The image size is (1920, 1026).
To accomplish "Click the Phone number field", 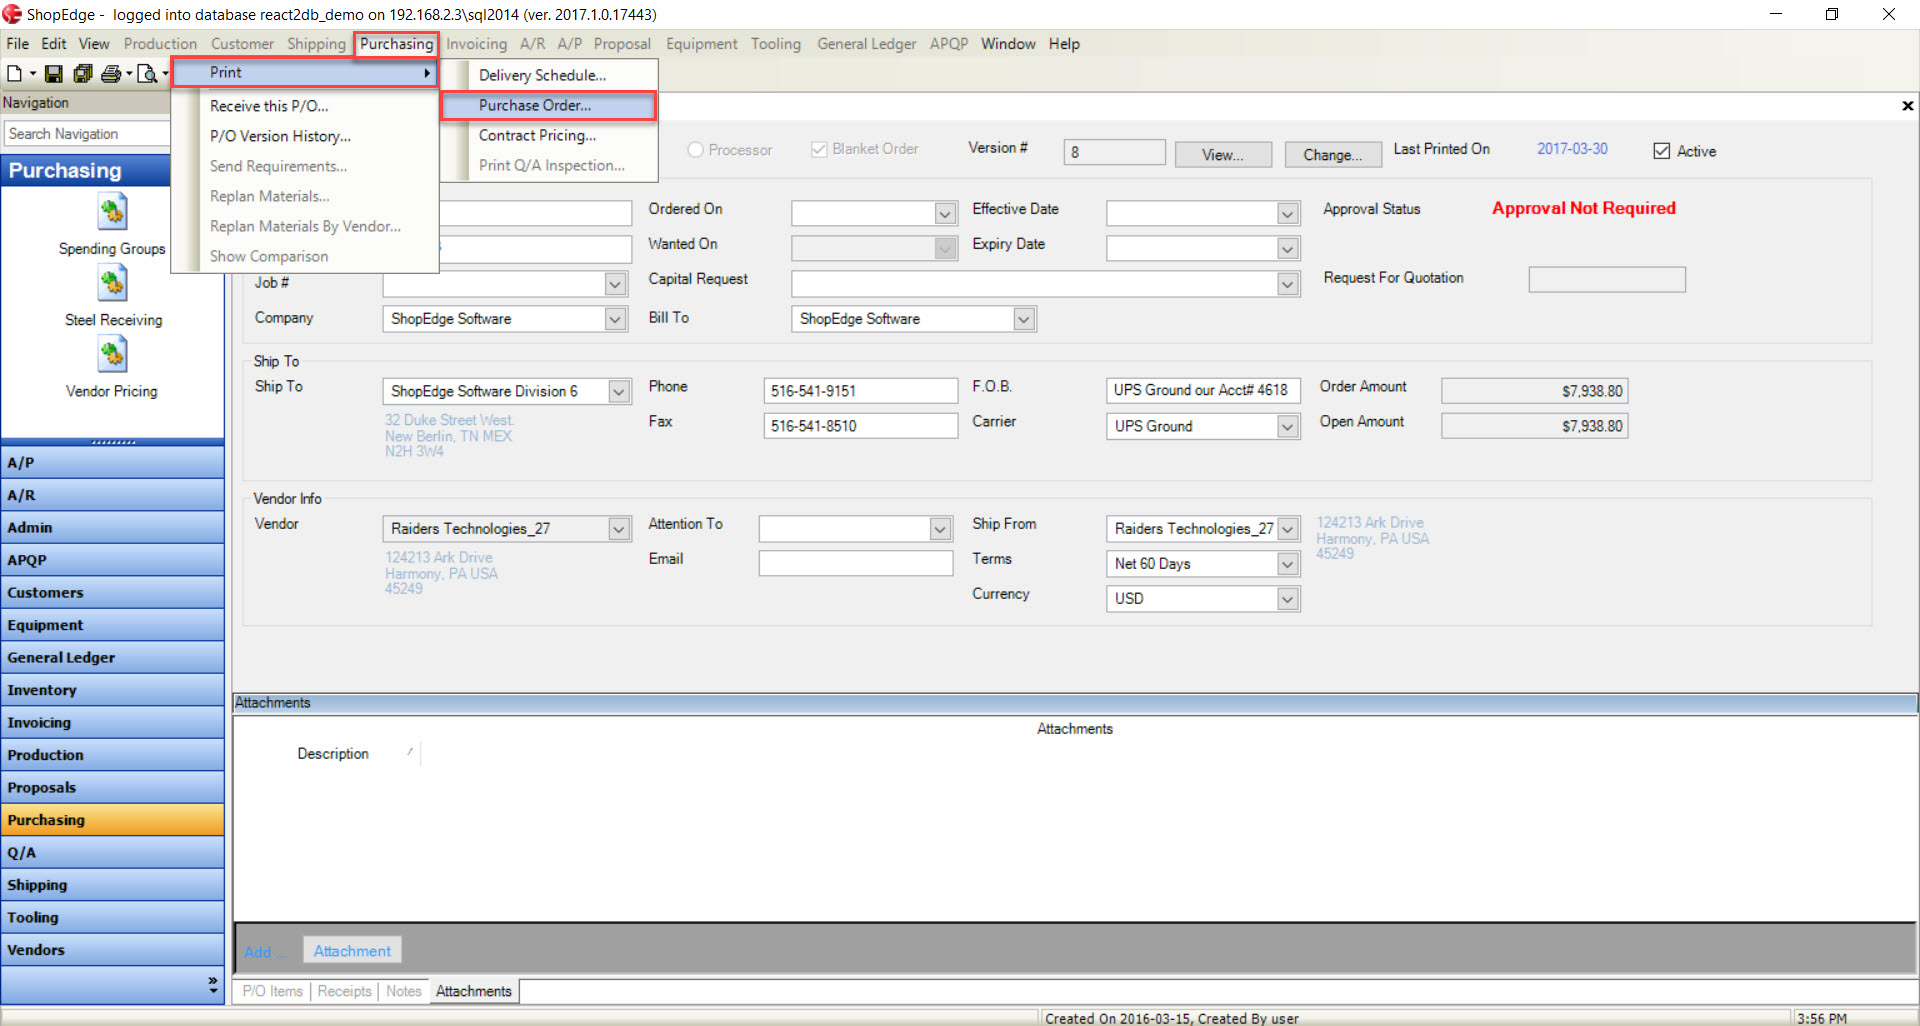I will 860,391.
